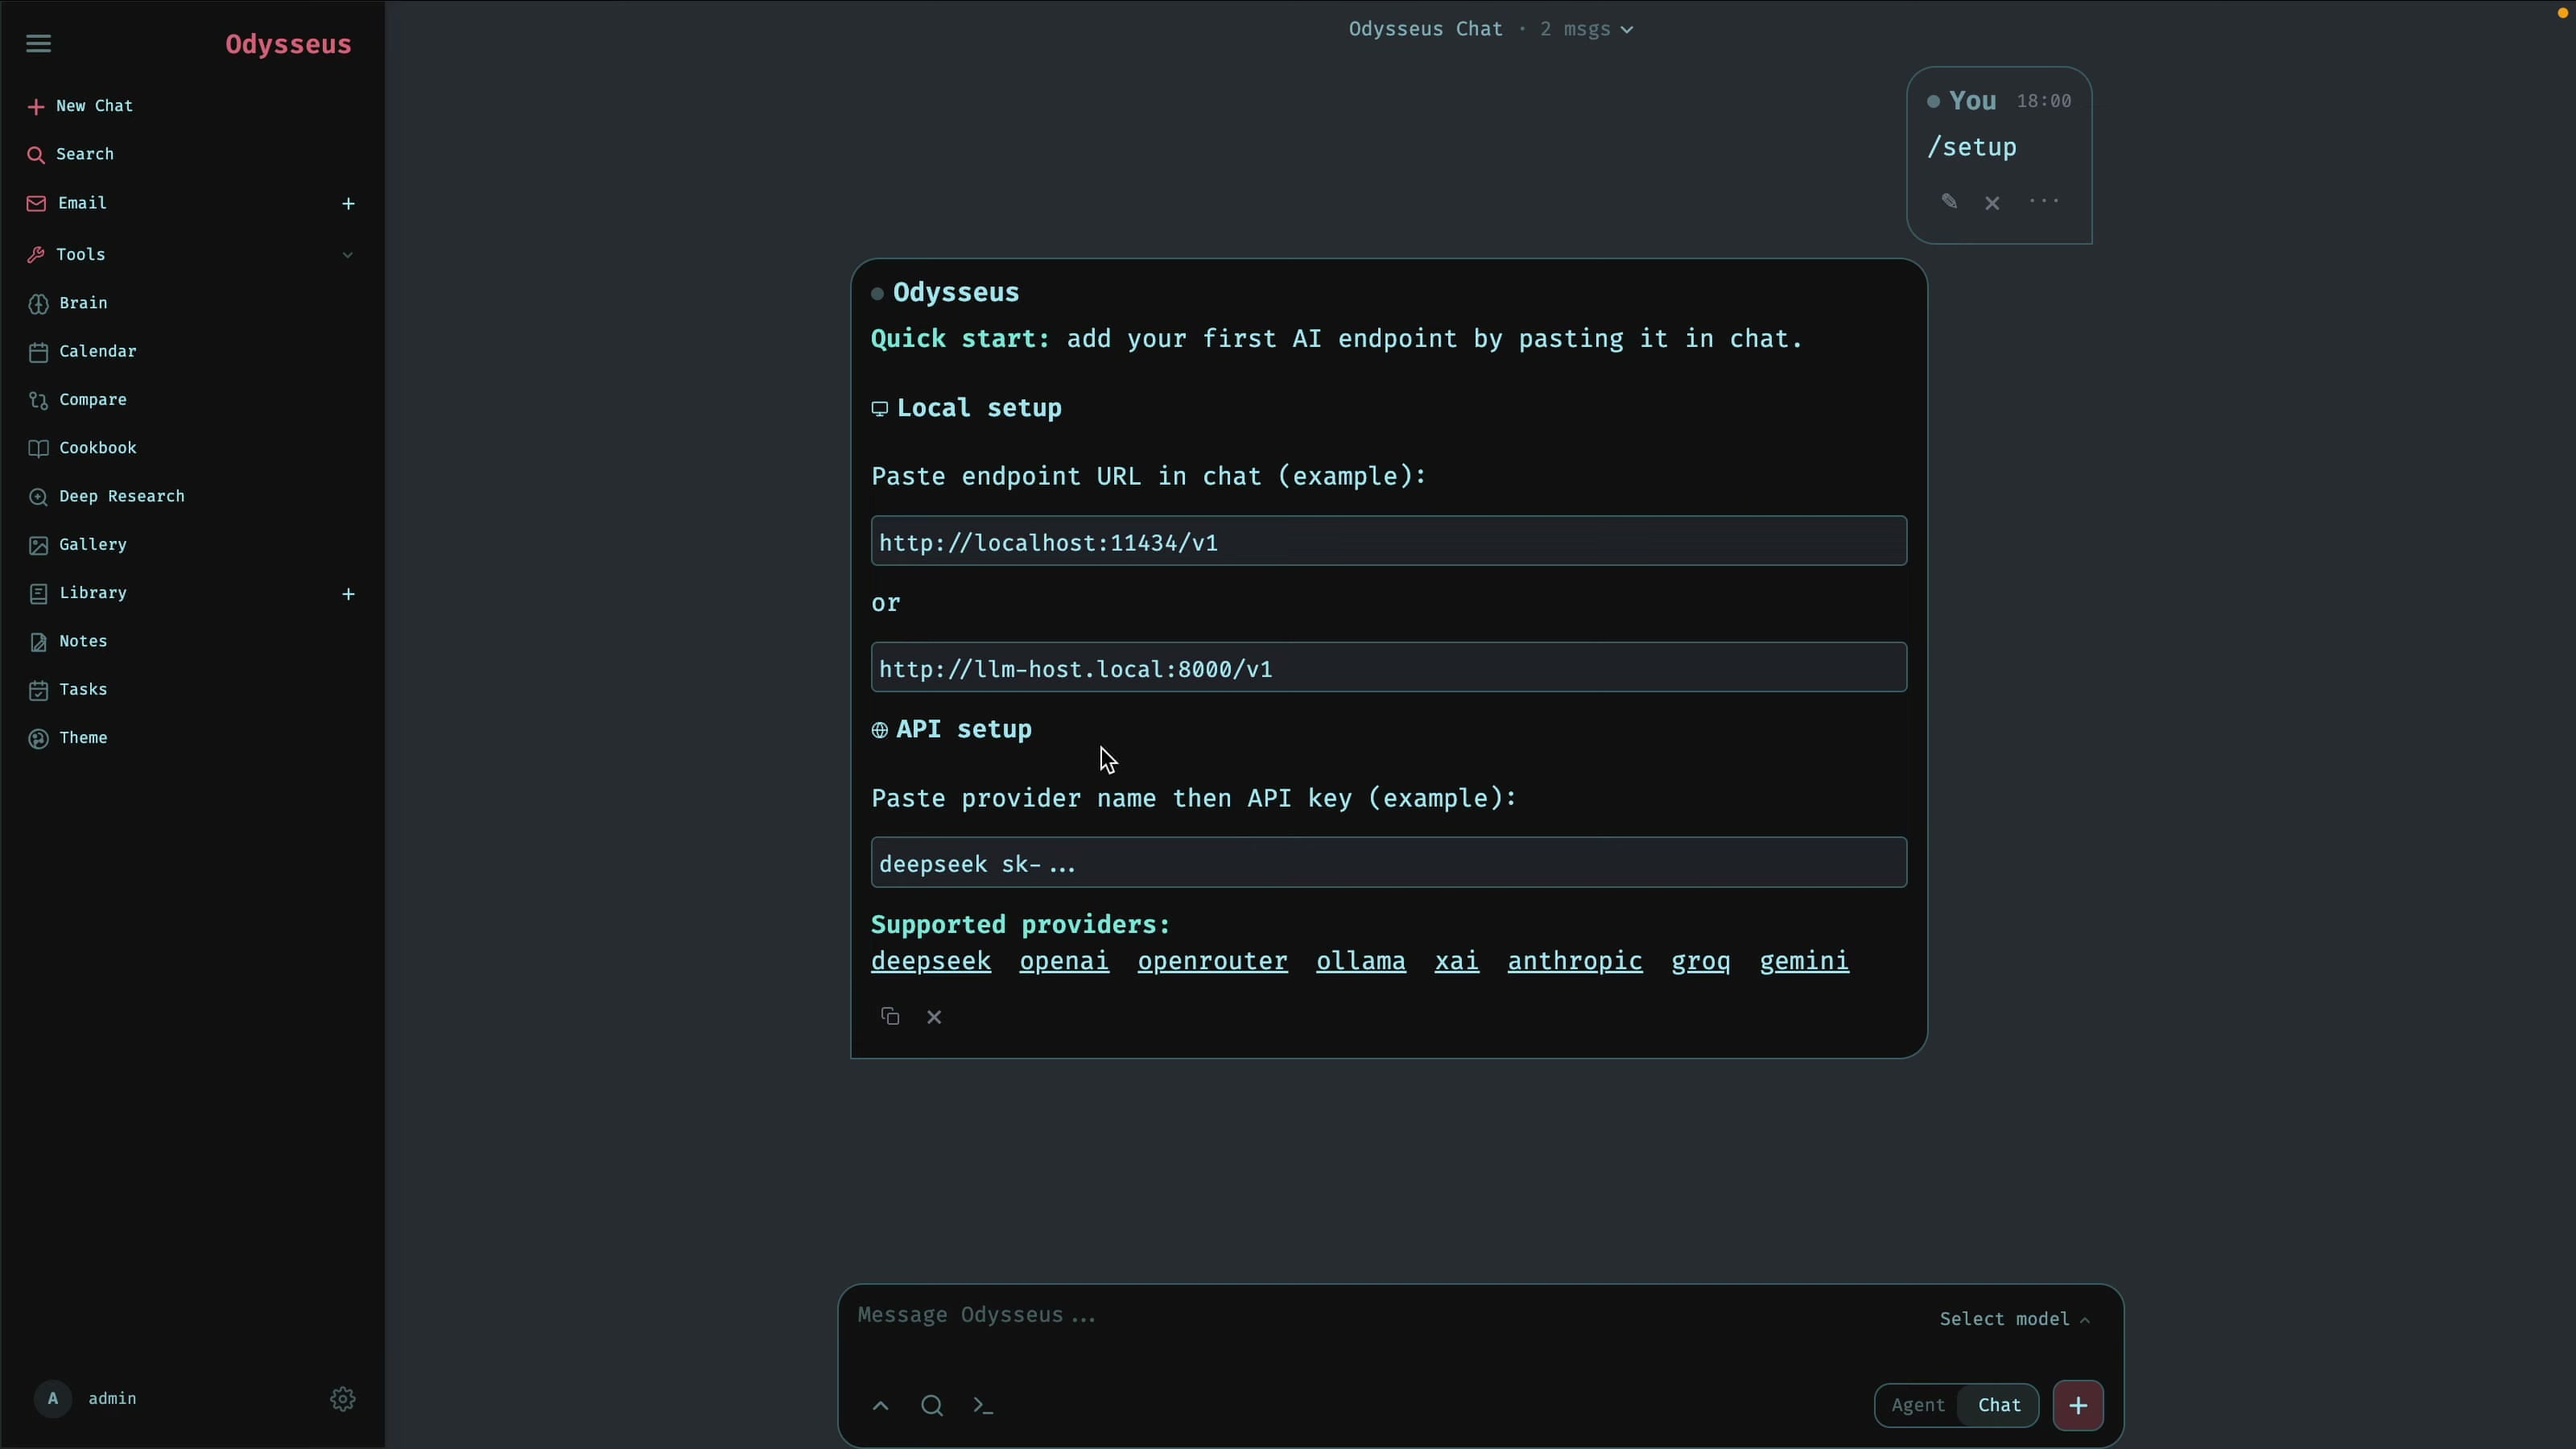
Task: Edit the /setup message with pencil icon
Action: pos(1949,202)
